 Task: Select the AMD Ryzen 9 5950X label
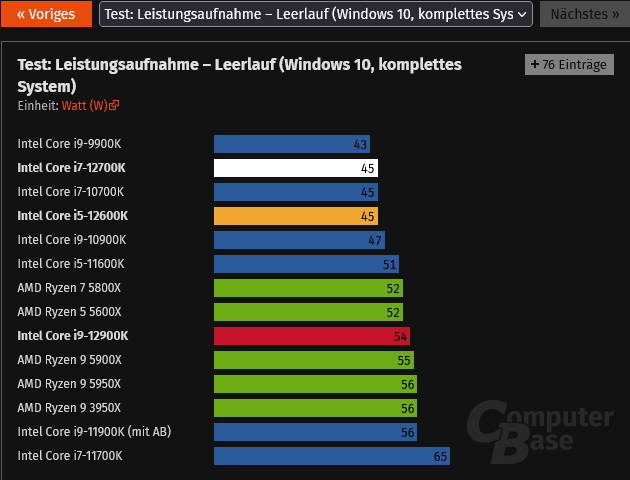[x=69, y=384]
